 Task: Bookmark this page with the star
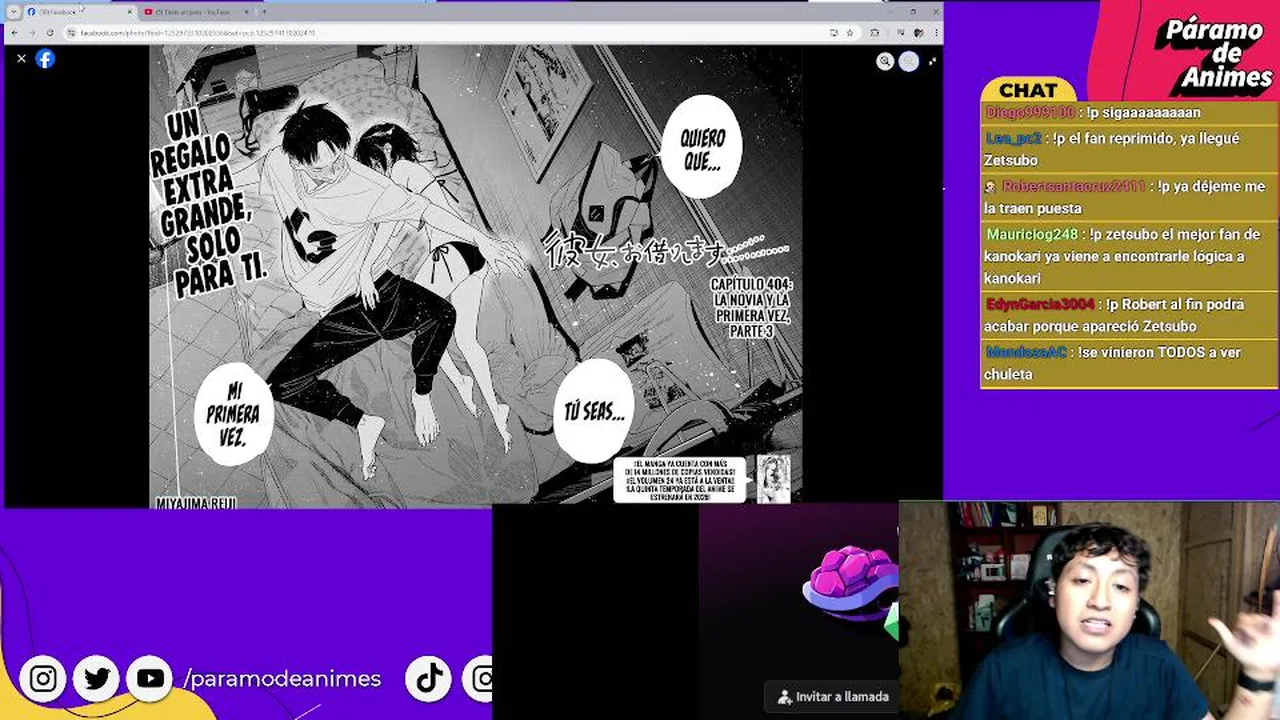pyautogui.click(x=850, y=33)
